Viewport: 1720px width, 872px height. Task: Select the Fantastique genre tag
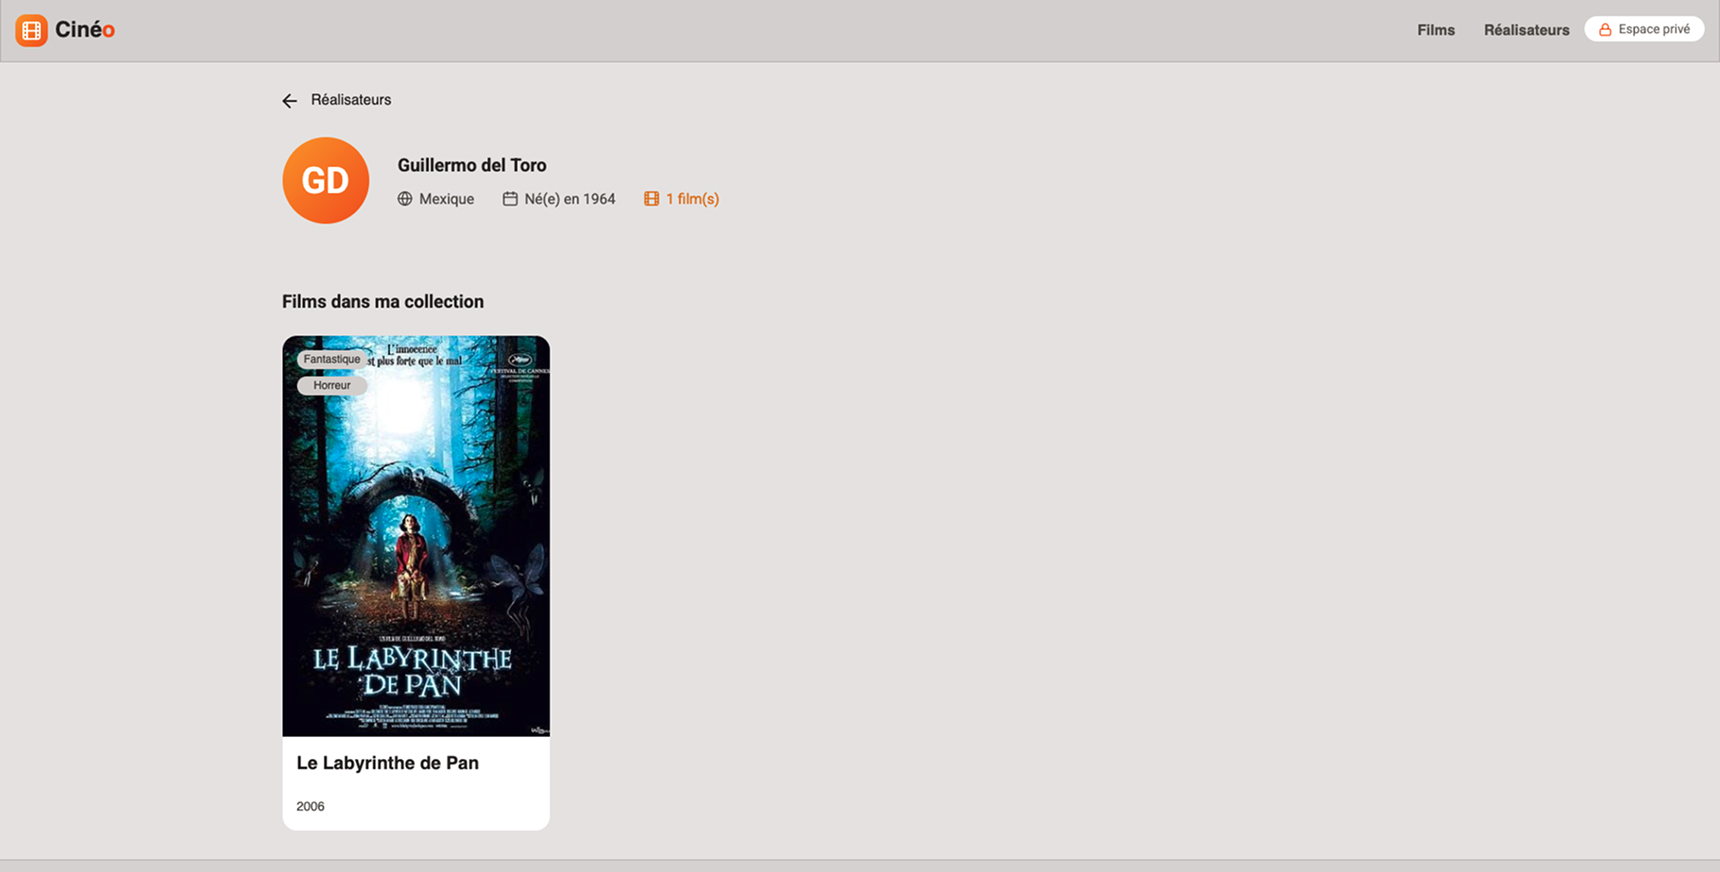pyautogui.click(x=332, y=359)
